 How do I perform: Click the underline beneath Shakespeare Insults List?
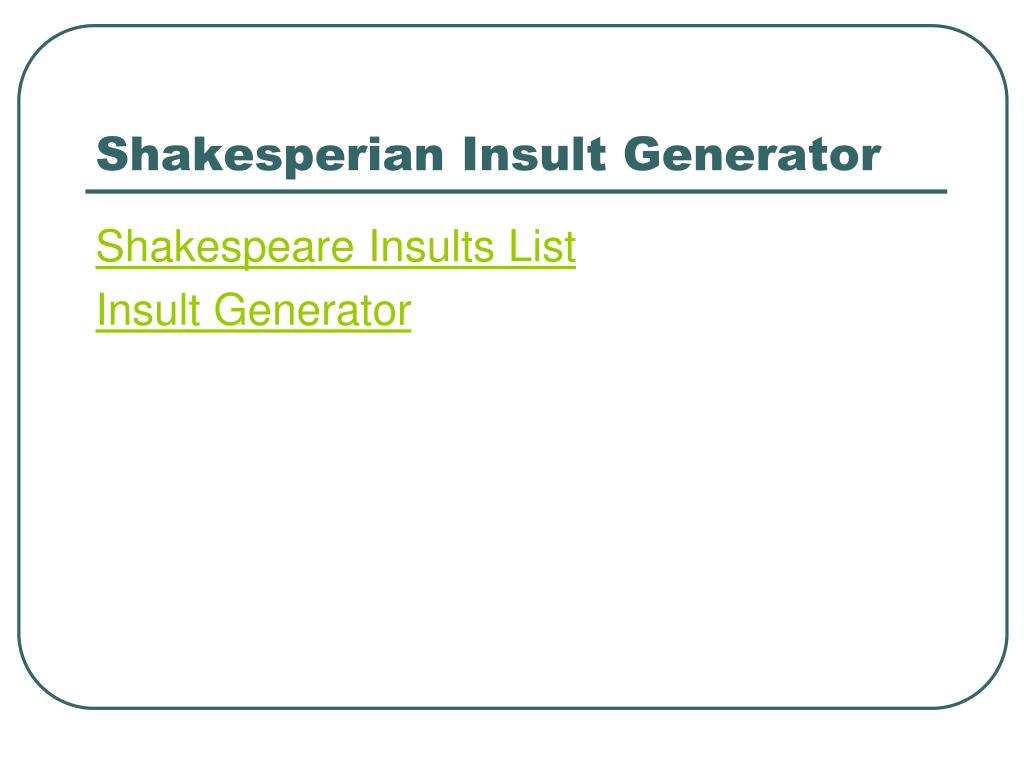point(336,267)
